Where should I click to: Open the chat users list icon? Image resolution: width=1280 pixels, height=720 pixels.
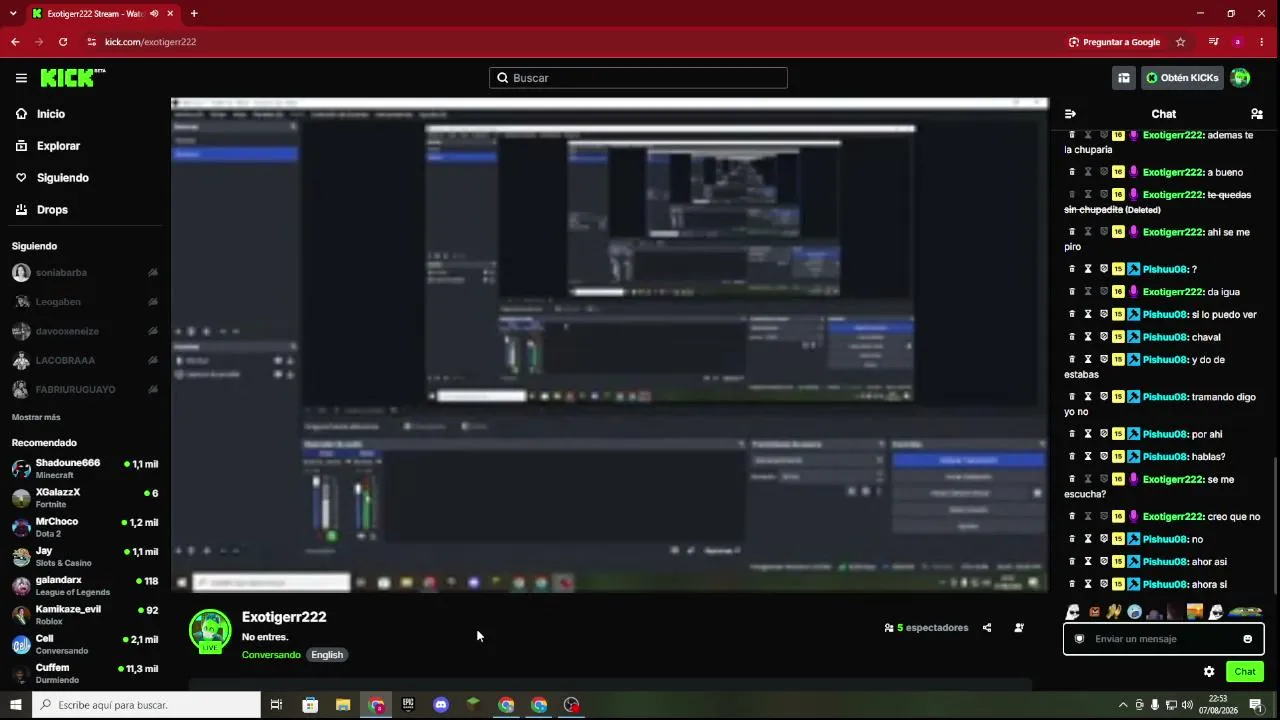coord(1257,114)
